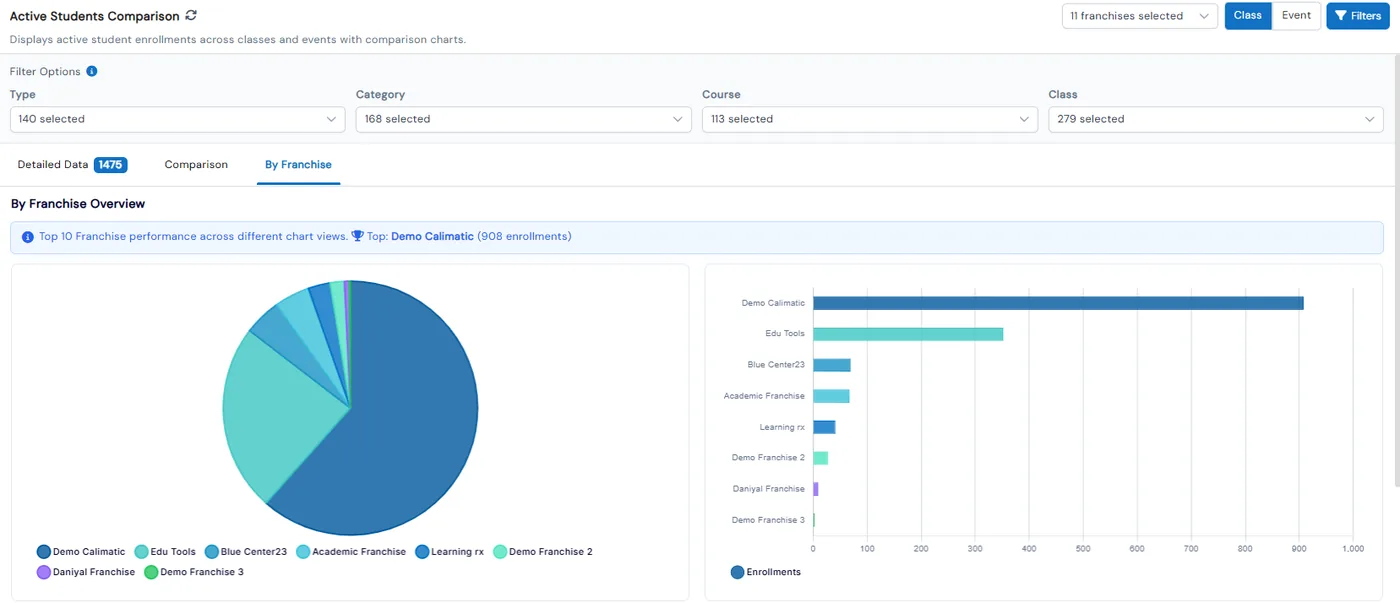Viewport: 1400px width, 603px height.
Task: Click the By Franchise Overview heading
Action: coord(78,204)
